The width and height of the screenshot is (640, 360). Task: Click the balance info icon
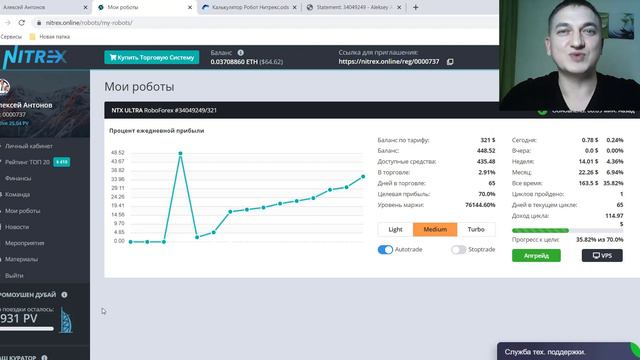240,53
